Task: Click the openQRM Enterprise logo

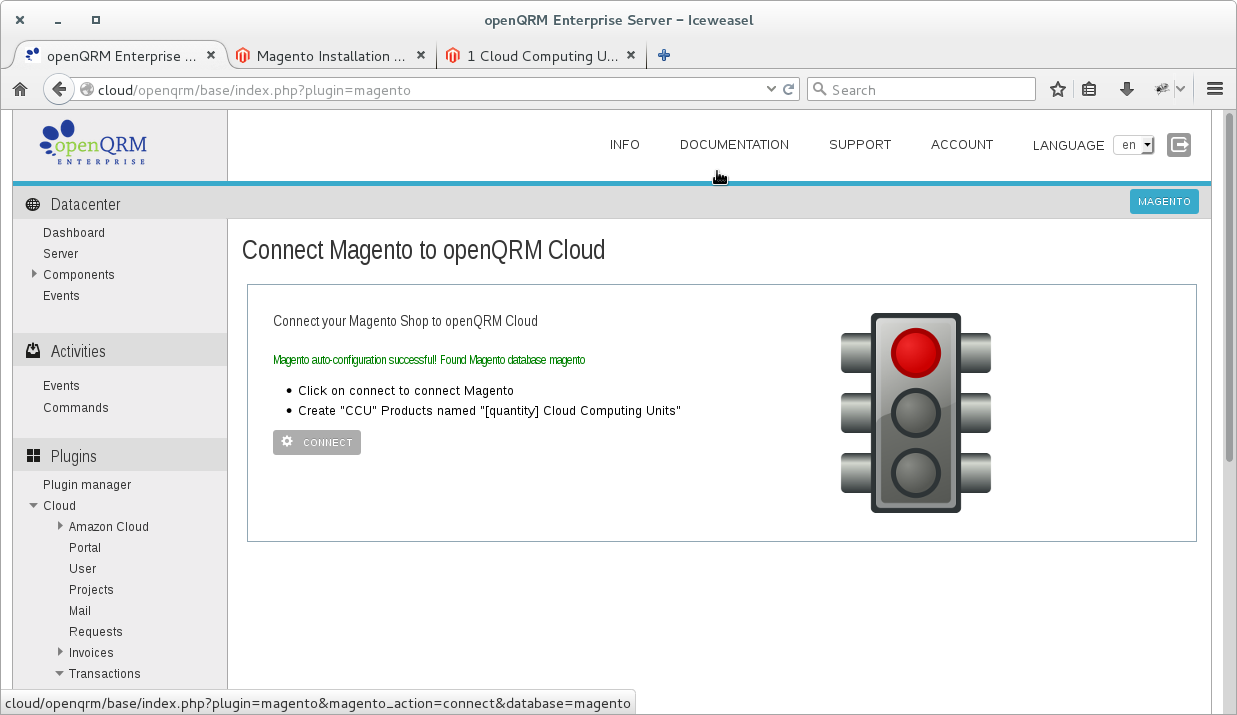Action: (93, 143)
